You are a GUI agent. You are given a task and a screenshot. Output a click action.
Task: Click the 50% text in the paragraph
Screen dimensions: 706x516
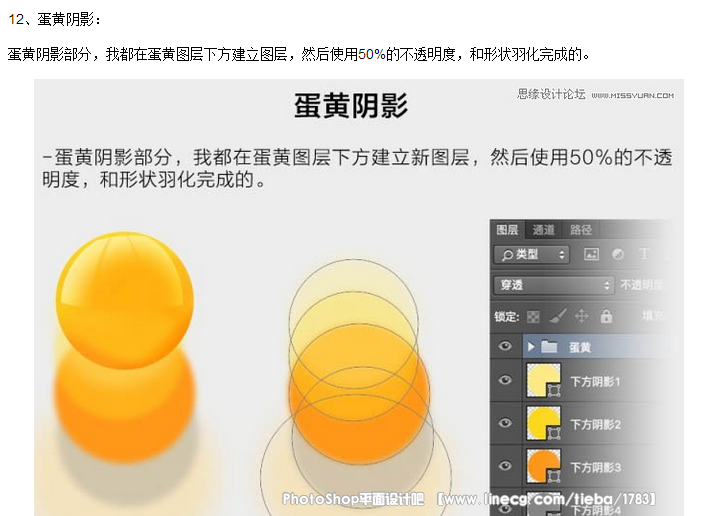(372, 54)
